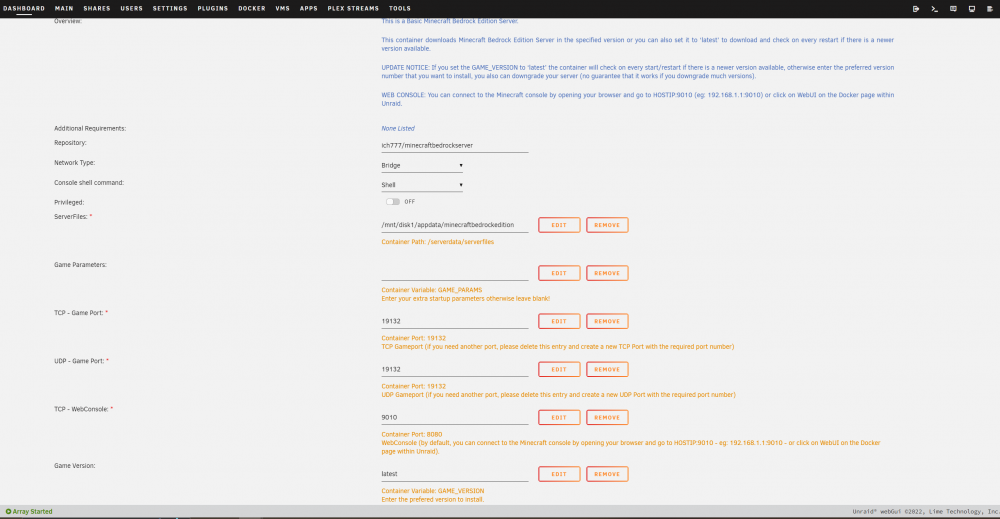Click Edit for UDP - Game Port
This screenshot has height=519, width=1000.
(559, 369)
